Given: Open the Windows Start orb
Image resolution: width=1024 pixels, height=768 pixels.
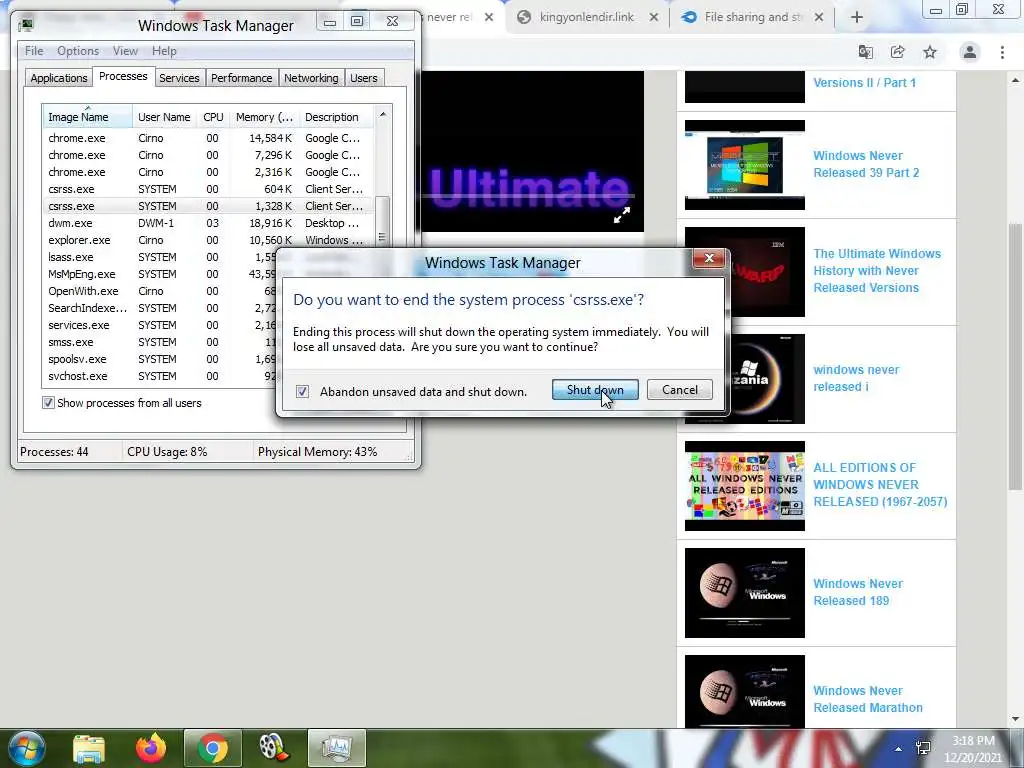Looking at the screenshot, I should click(27, 748).
